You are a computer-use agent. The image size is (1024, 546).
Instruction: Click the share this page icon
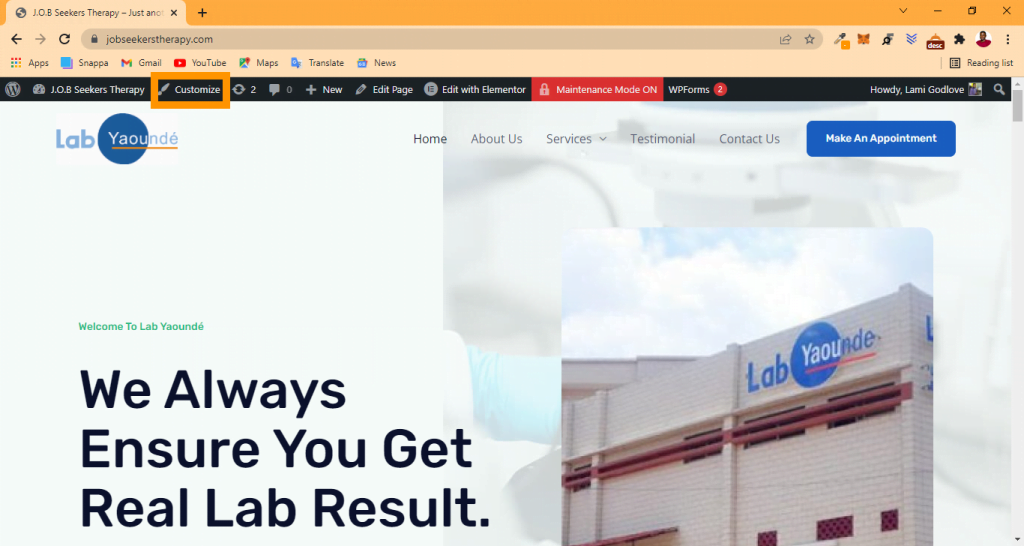tap(786, 39)
